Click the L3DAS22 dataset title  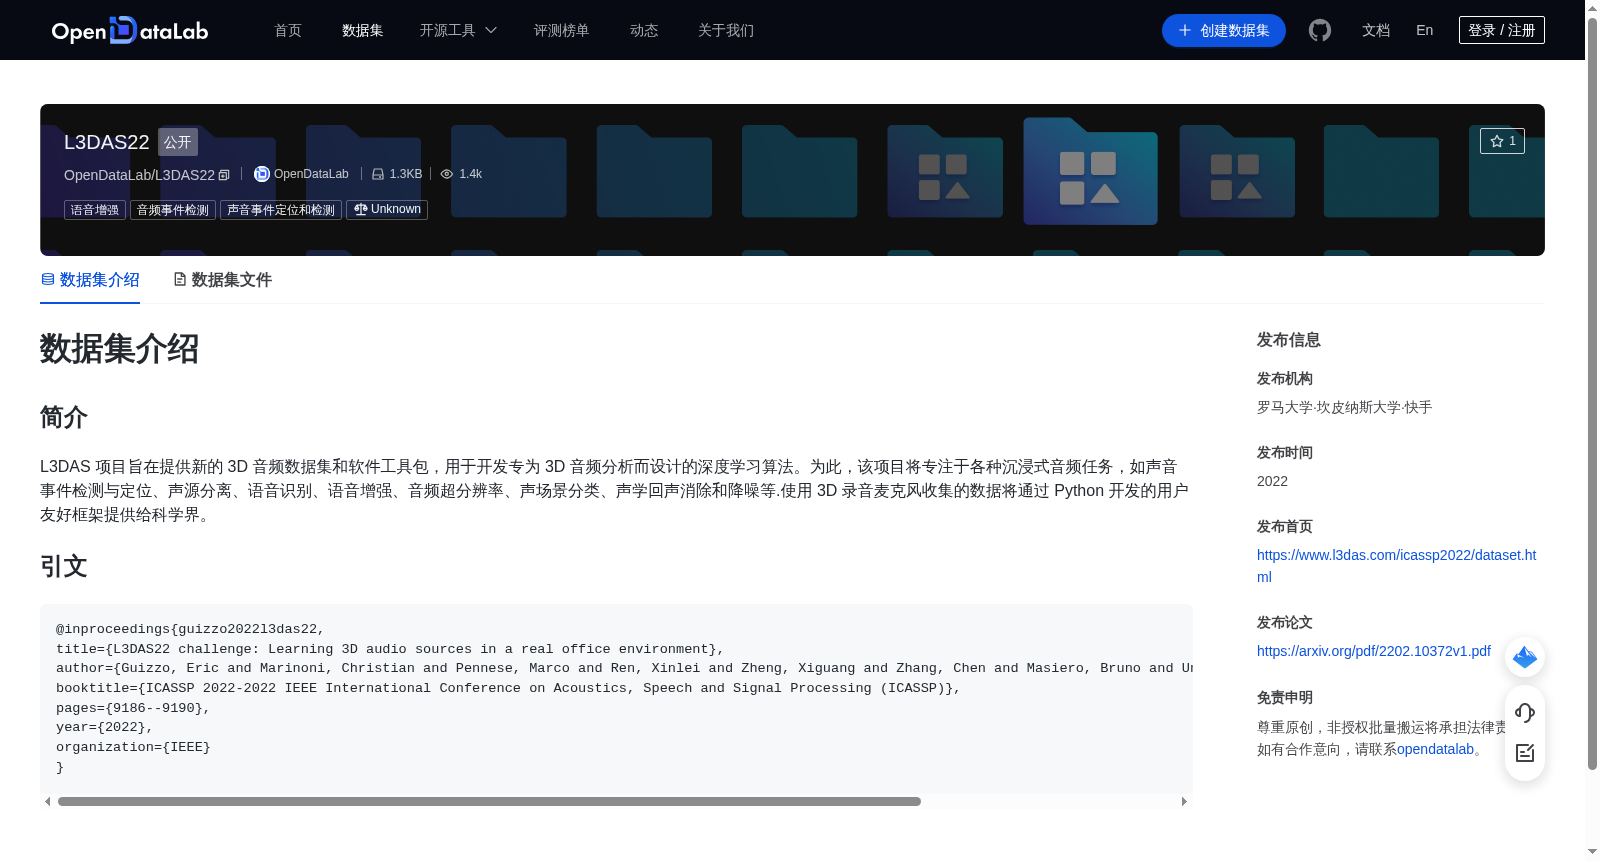click(107, 142)
